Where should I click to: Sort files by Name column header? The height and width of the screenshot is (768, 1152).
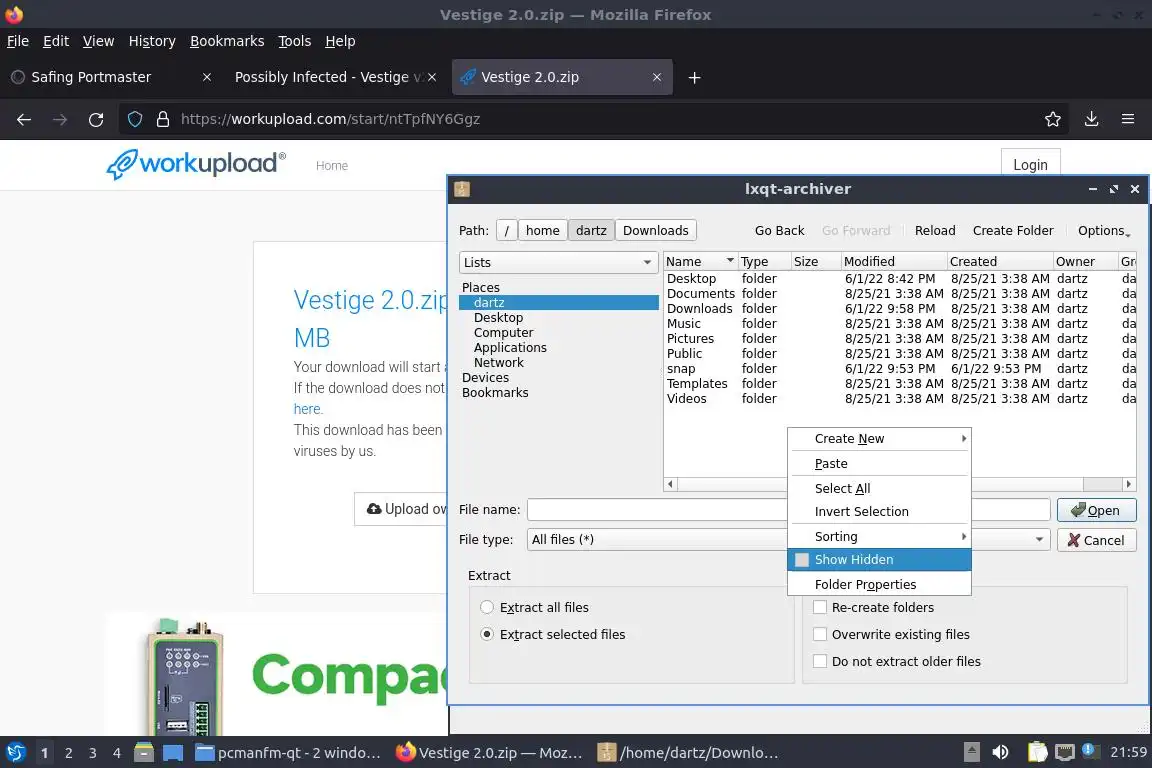coord(699,262)
